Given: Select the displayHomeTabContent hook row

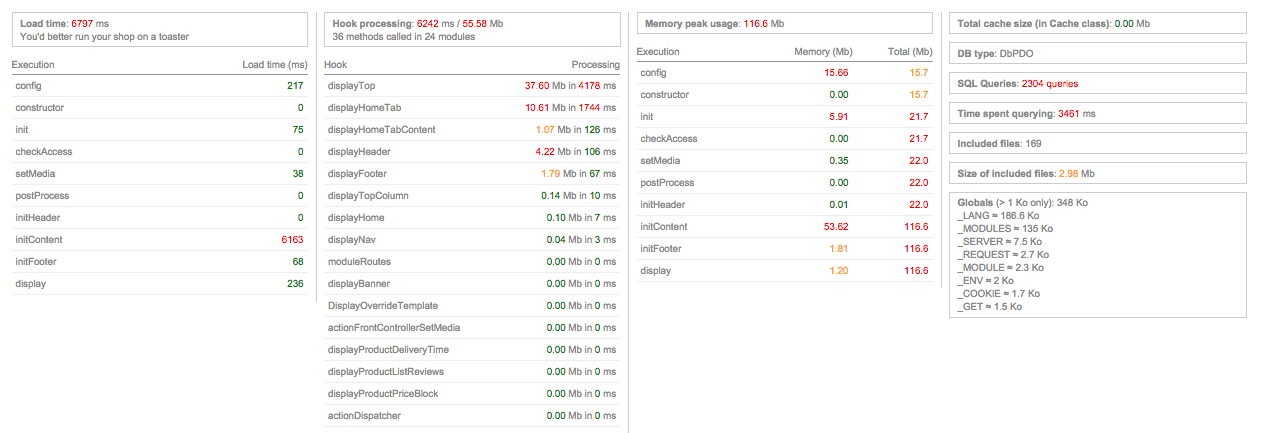Looking at the screenshot, I should (x=472, y=130).
